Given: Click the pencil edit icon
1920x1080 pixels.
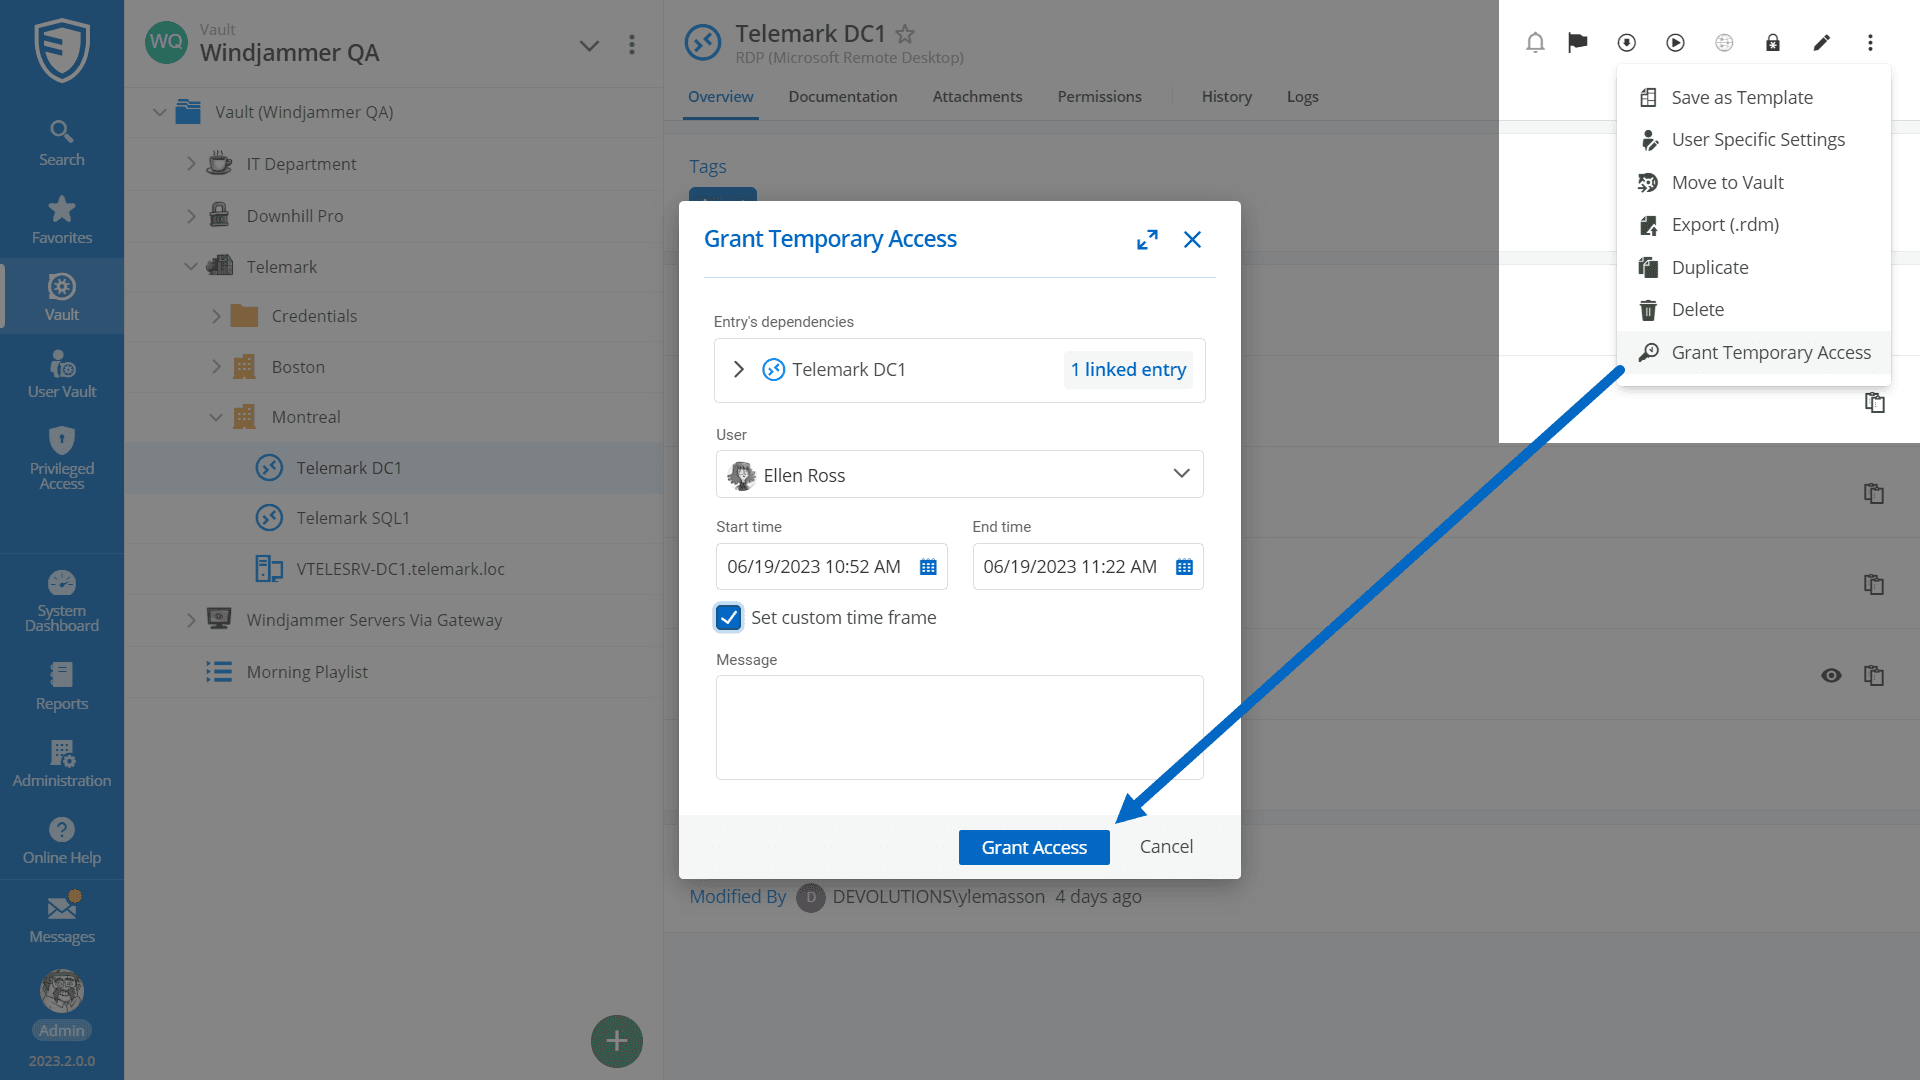Looking at the screenshot, I should click(1821, 42).
